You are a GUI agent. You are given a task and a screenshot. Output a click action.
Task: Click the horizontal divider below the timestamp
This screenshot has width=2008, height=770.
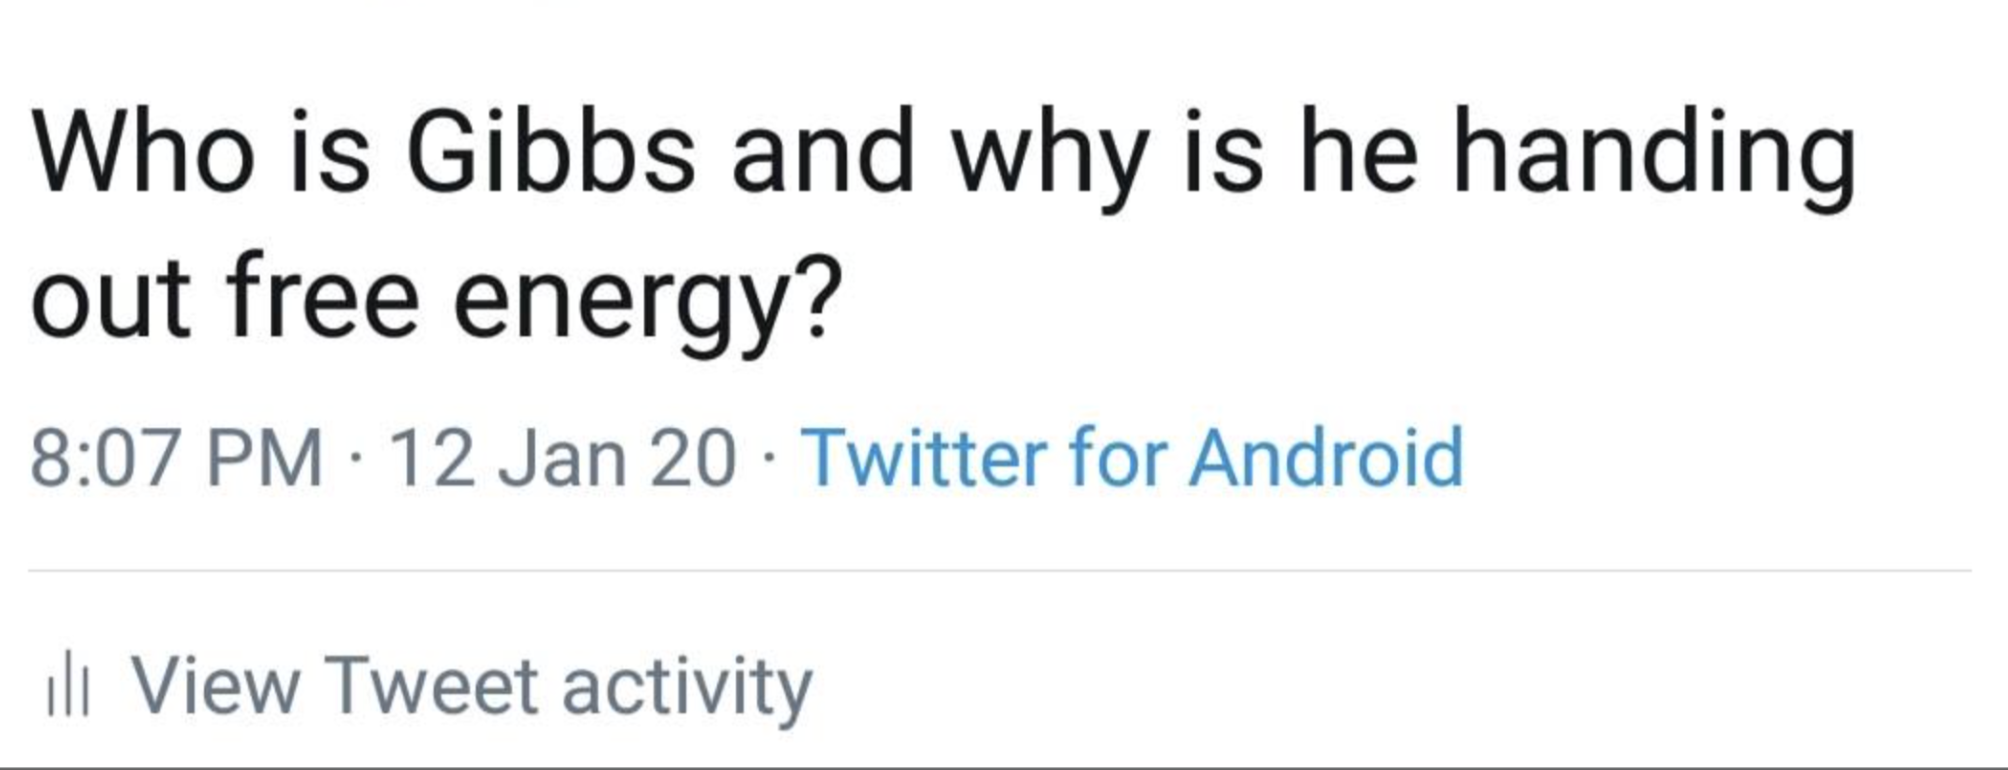tap(1000, 571)
